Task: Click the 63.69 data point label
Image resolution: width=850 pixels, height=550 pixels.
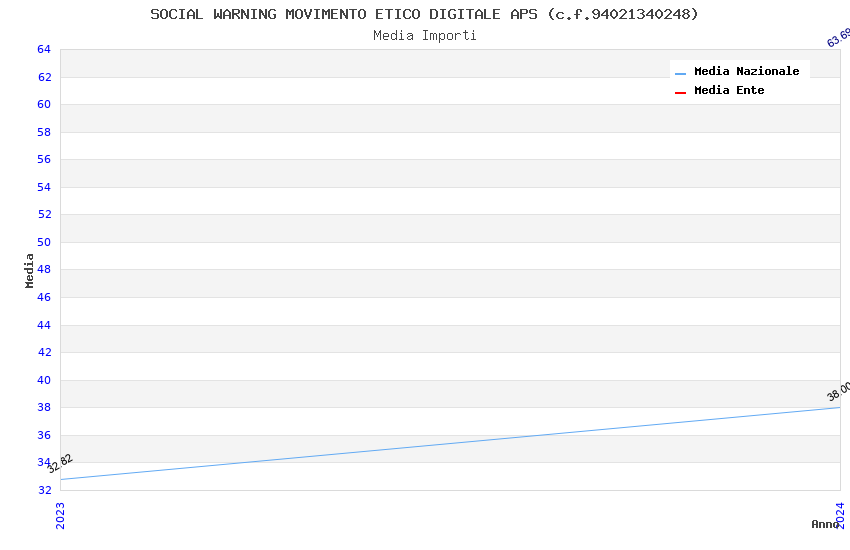Action: 838,37
